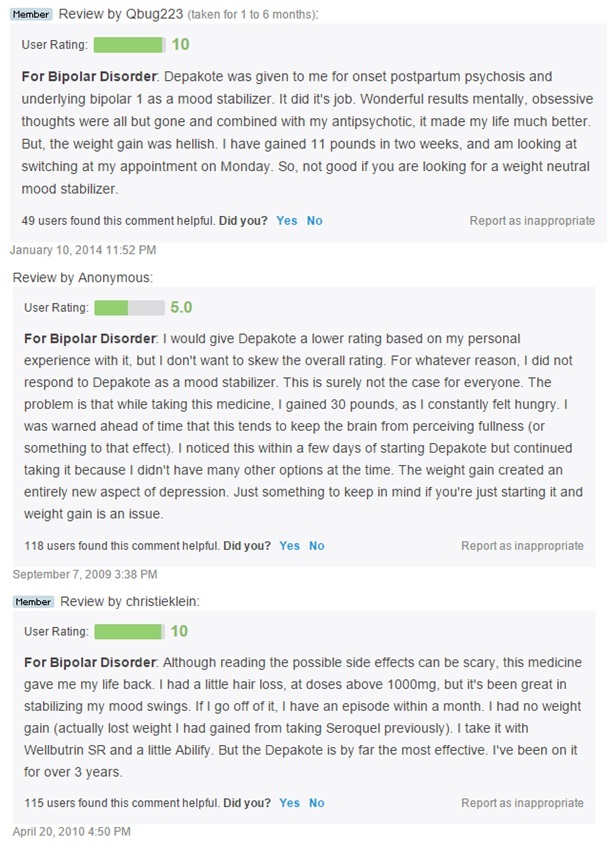The image size is (612, 854).
Task: Report christieklein's review as inappropriate
Action: point(522,803)
